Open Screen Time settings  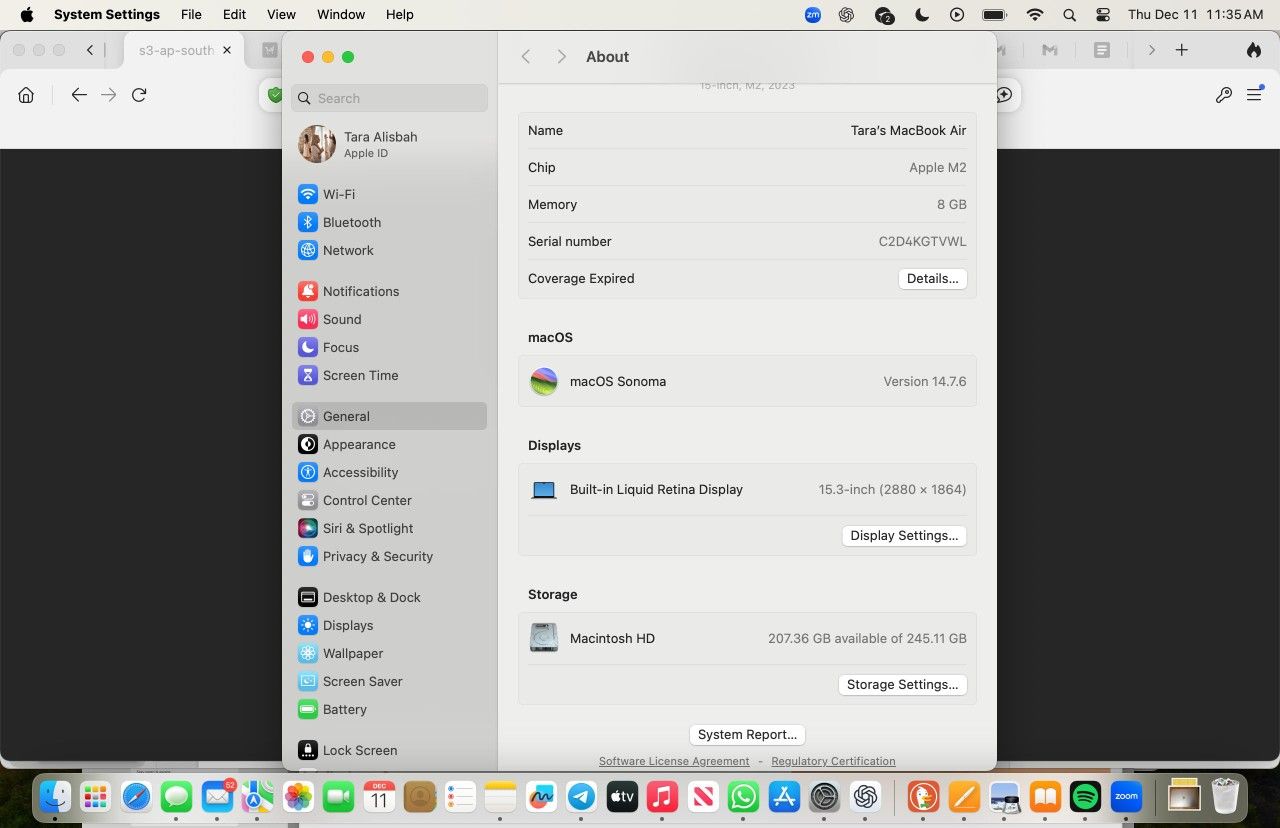[360, 375]
